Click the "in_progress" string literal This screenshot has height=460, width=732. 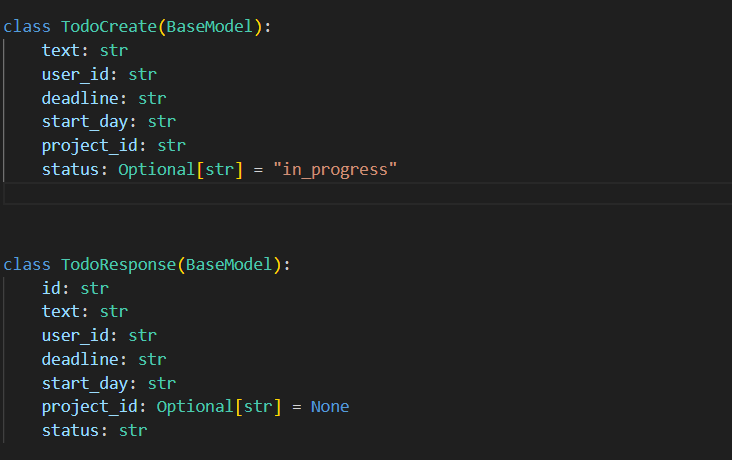[x=335, y=170]
